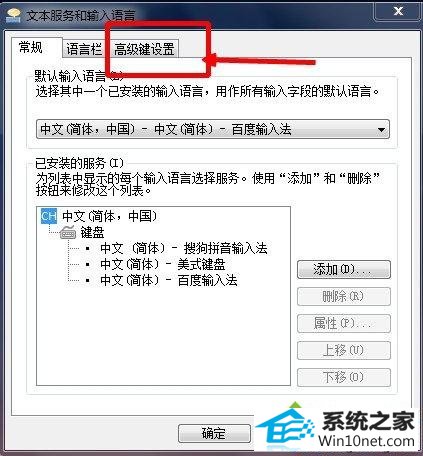Select 中文(简体) - 搜狗拼音输入法 in list
The height and width of the screenshot is (456, 423).
pyautogui.click(x=184, y=248)
